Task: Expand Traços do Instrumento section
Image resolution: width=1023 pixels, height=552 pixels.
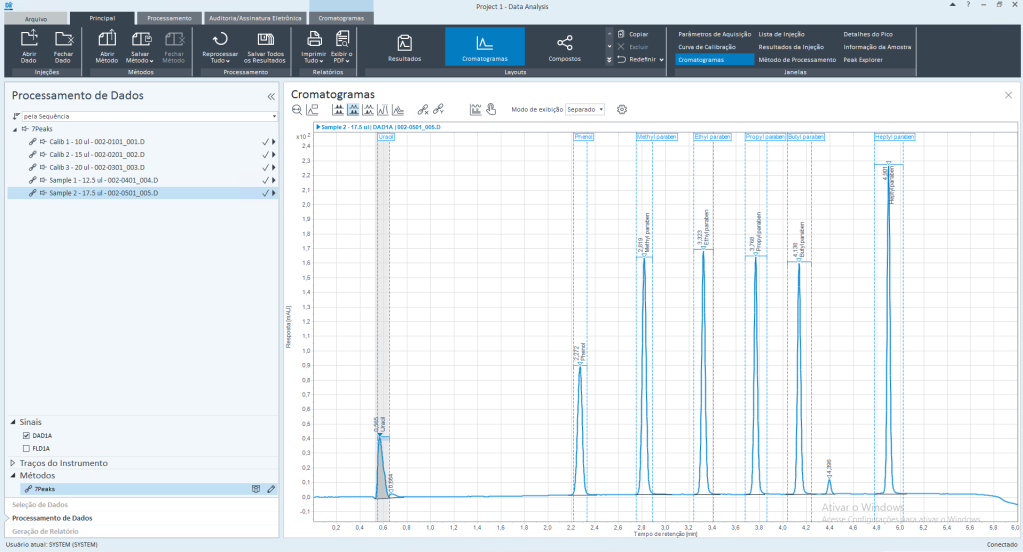Action: (13, 463)
